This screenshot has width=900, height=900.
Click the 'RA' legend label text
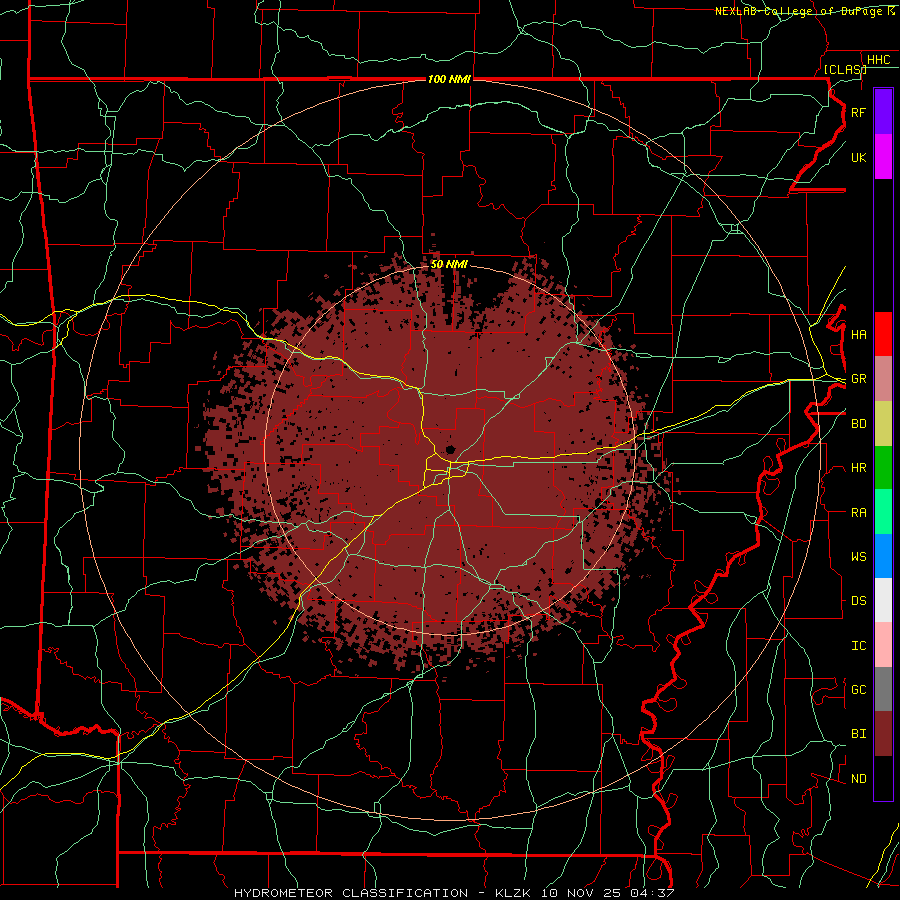tap(858, 513)
